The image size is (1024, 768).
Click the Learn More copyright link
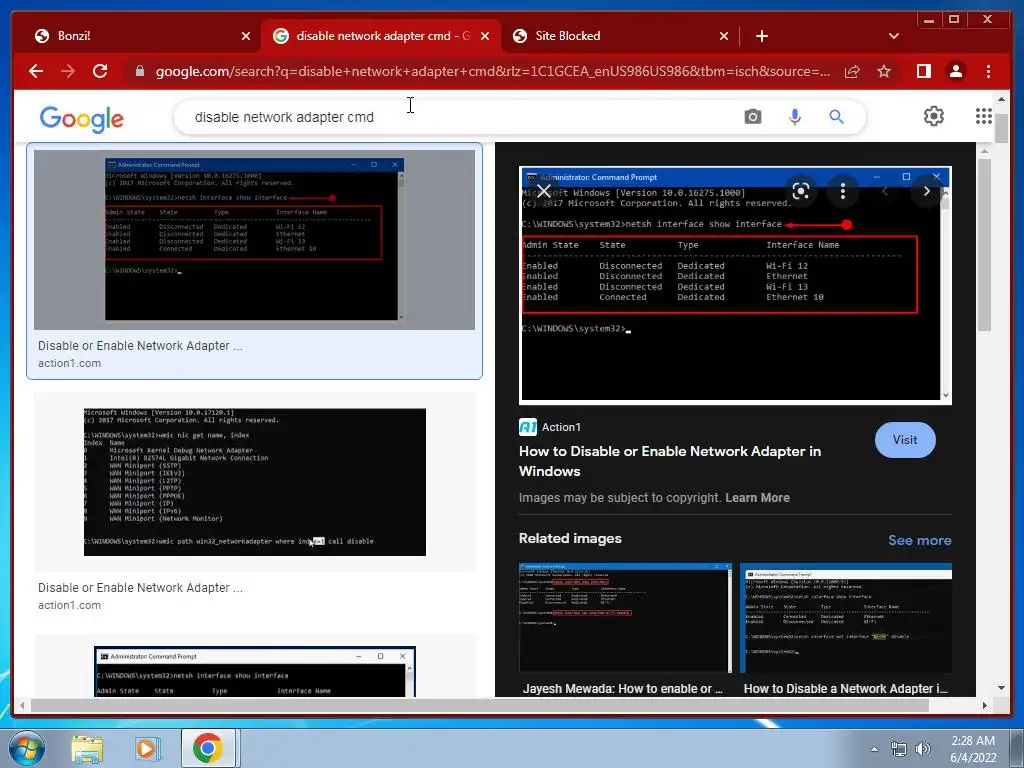757,498
